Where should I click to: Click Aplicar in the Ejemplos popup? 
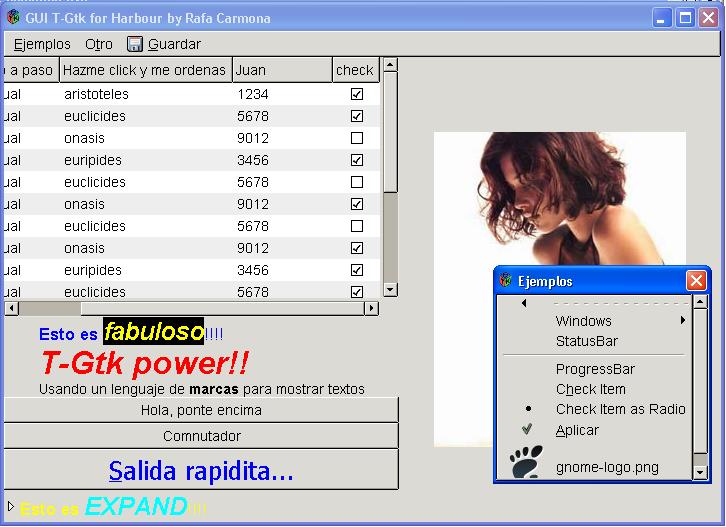[x=594, y=430]
